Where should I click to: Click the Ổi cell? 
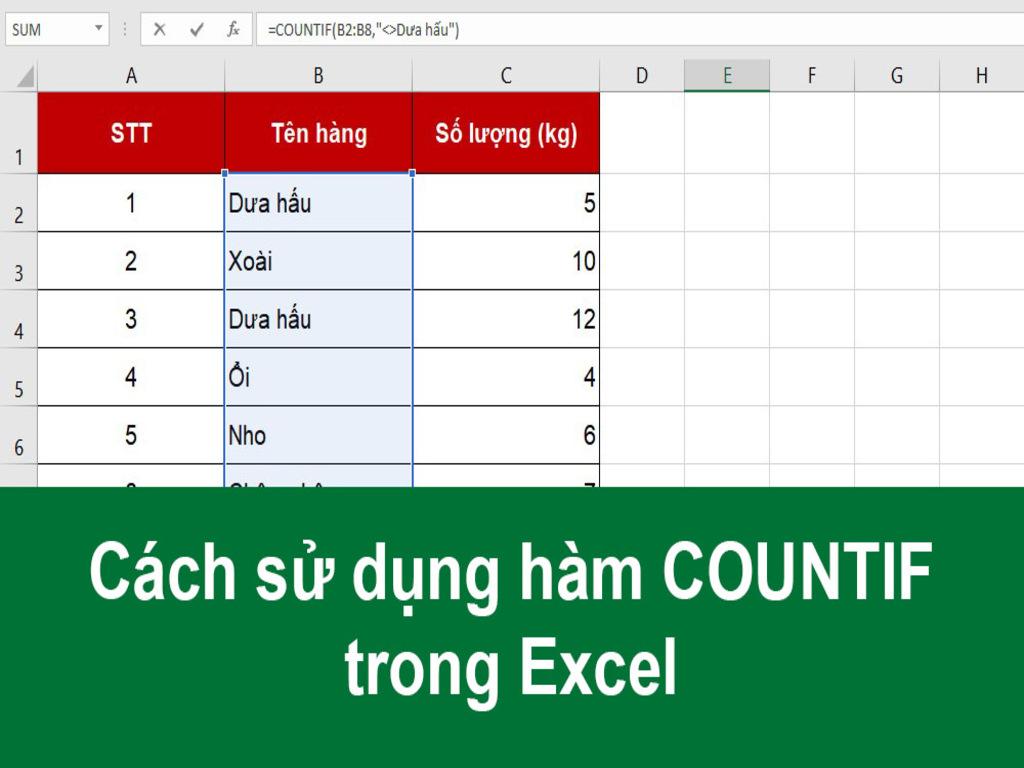click(x=319, y=377)
